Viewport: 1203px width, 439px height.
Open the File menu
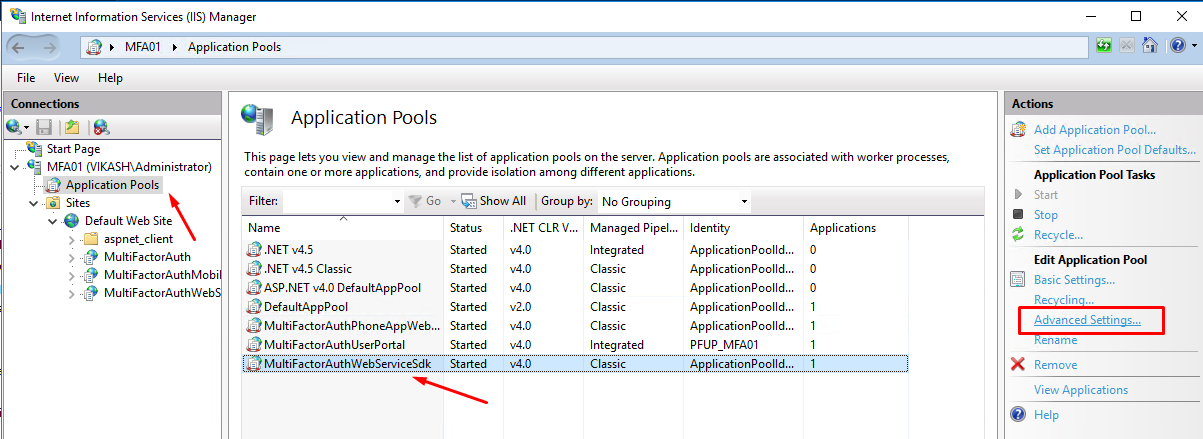click(x=26, y=77)
